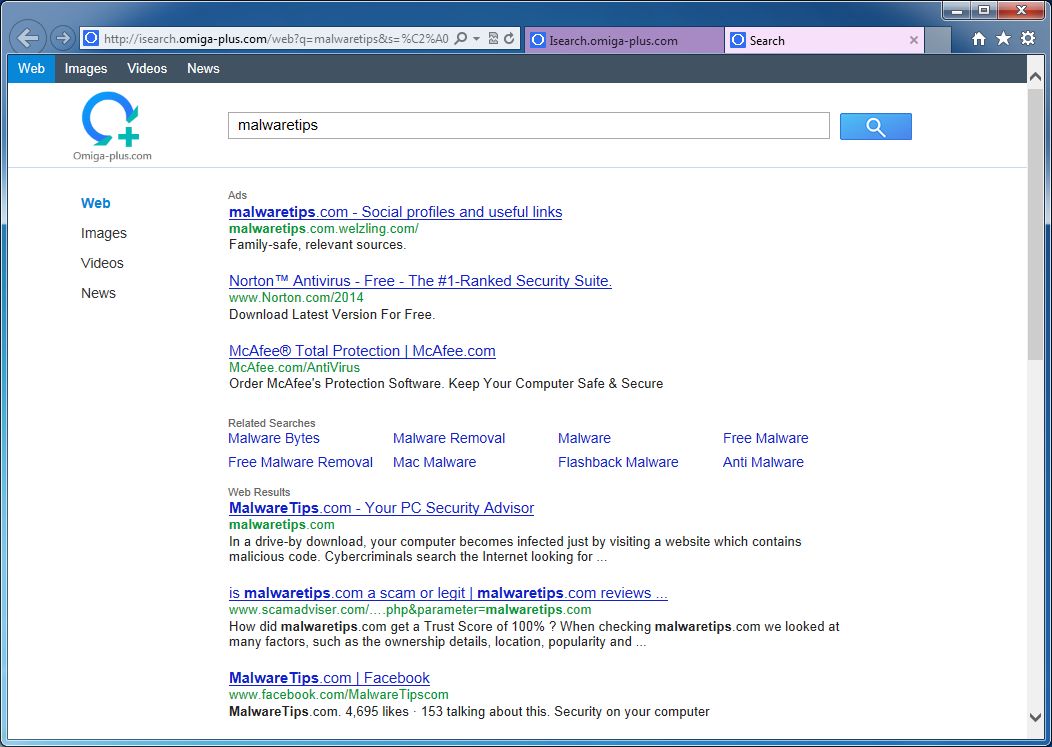Click the Mac Malware related search
This screenshot has width=1052, height=747.
tap(435, 462)
